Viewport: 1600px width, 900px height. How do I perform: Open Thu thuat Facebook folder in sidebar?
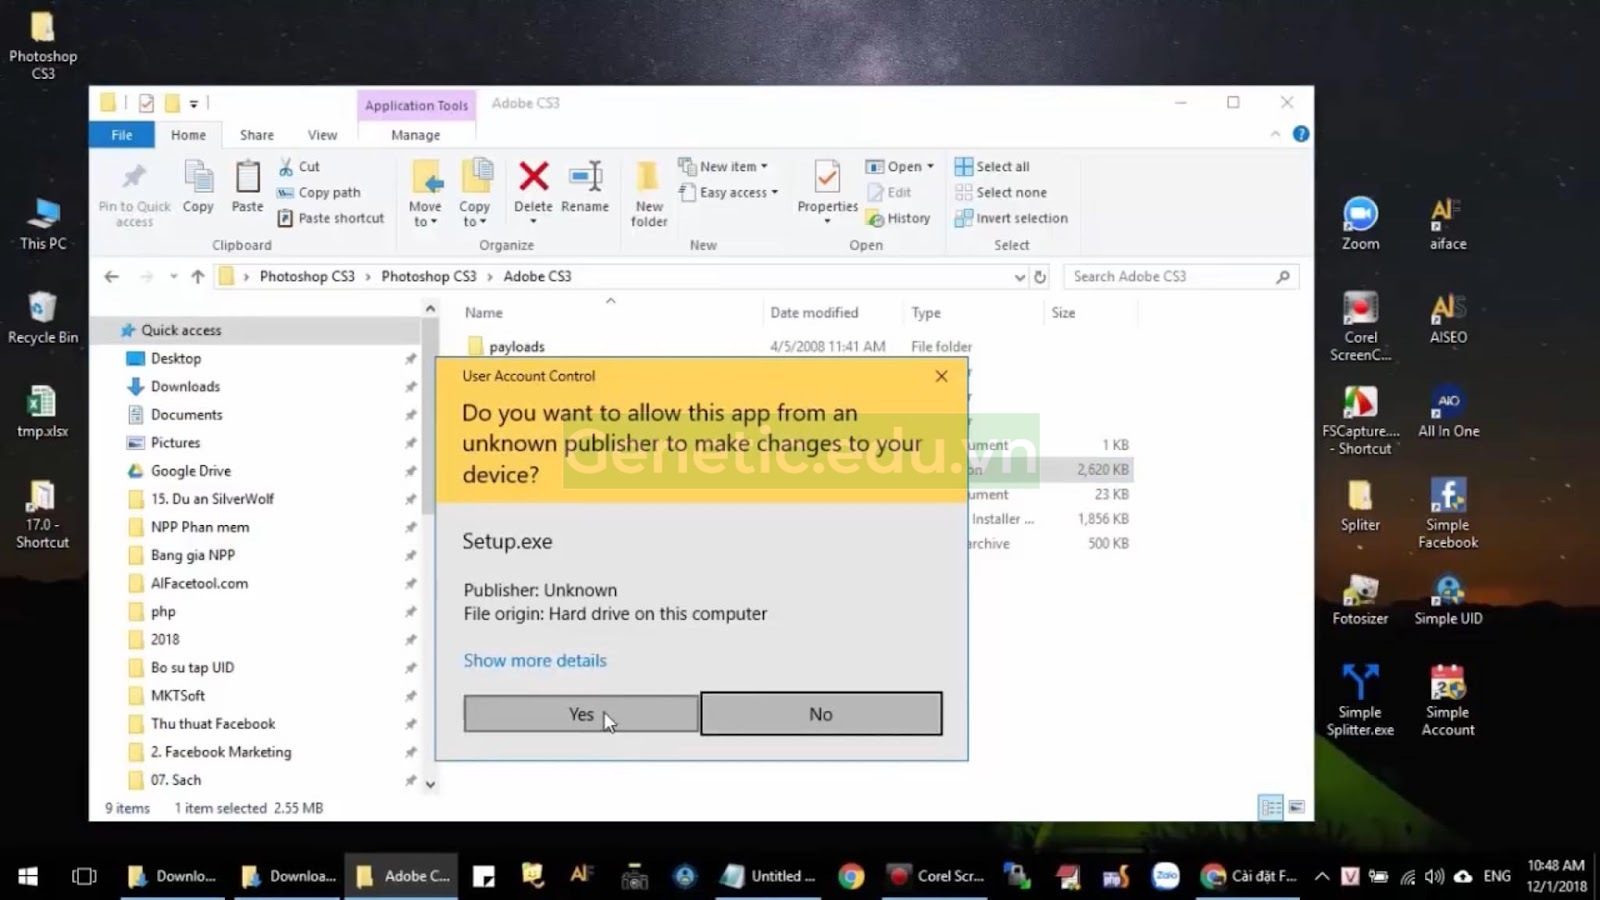coord(213,723)
